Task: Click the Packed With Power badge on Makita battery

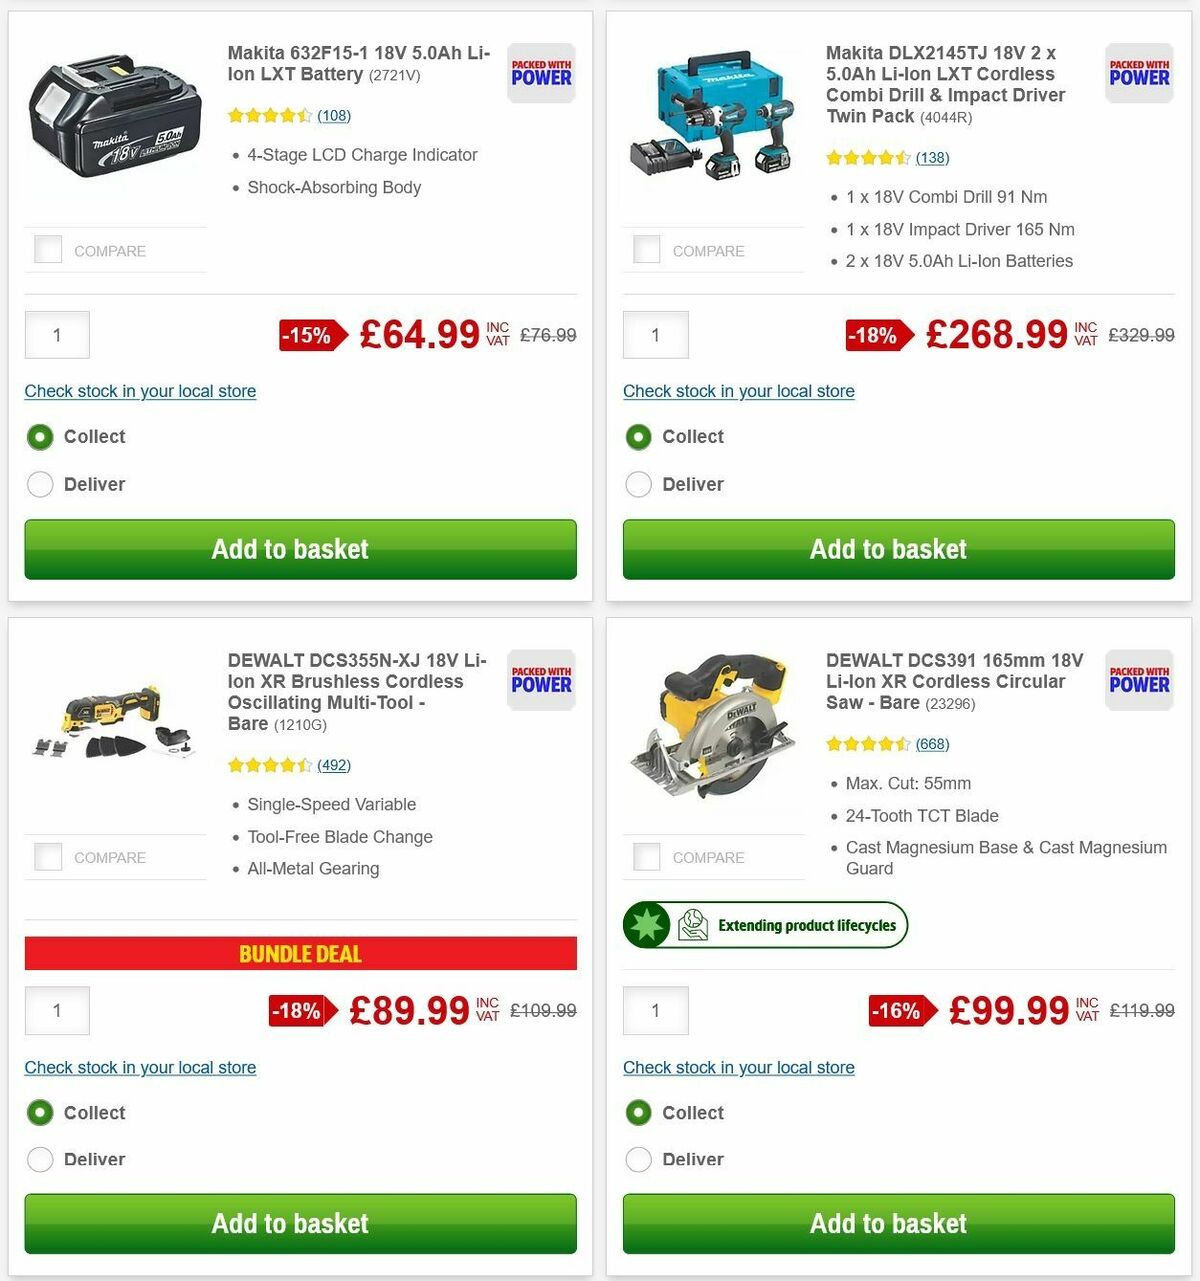Action: 540,73
